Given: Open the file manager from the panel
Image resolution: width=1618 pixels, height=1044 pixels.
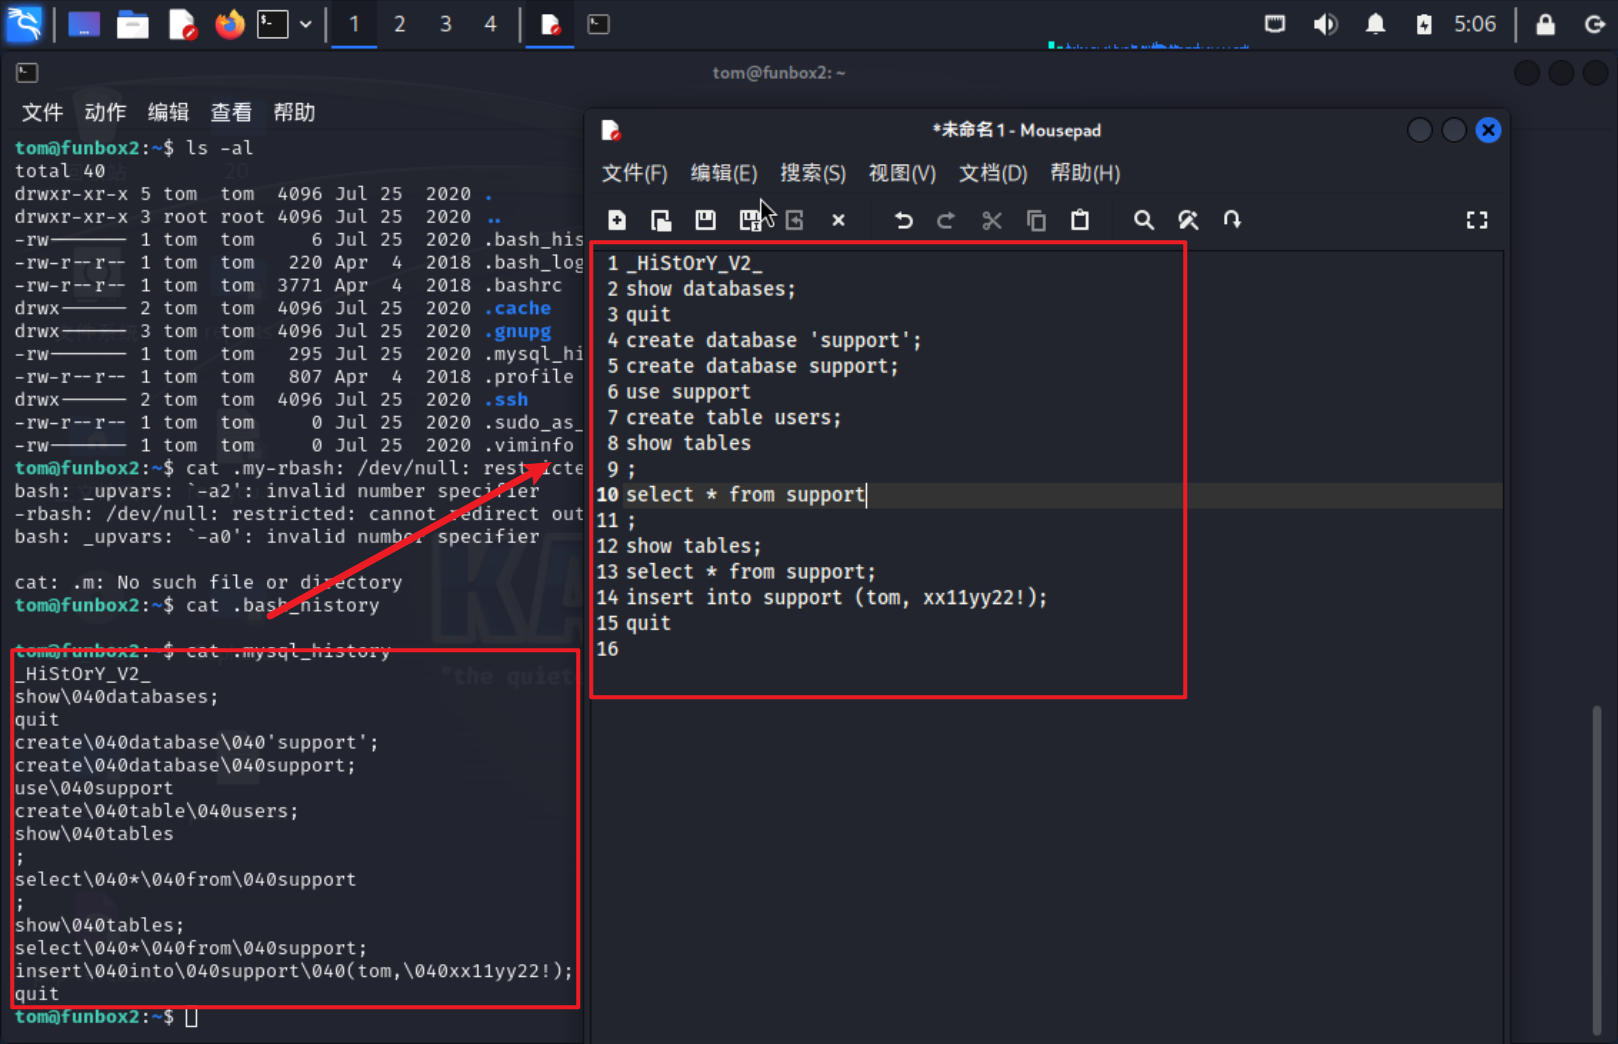Looking at the screenshot, I should 132,24.
